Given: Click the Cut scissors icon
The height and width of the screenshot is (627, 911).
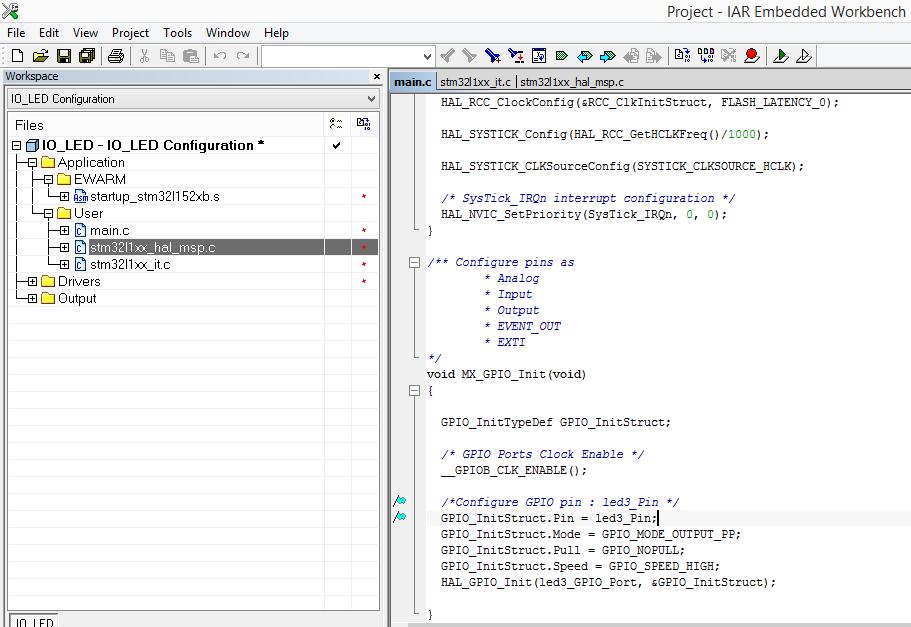Looking at the screenshot, I should pyautogui.click(x=144, y=56).
